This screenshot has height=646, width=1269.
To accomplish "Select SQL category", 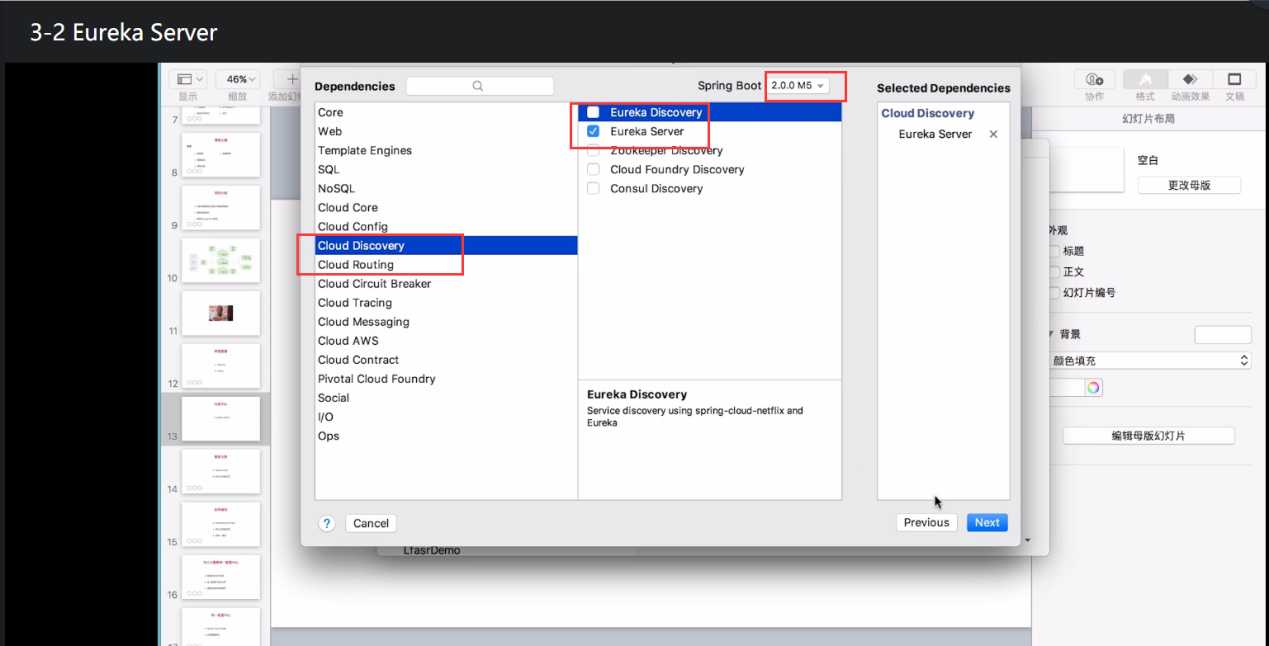I will (446, 169).
